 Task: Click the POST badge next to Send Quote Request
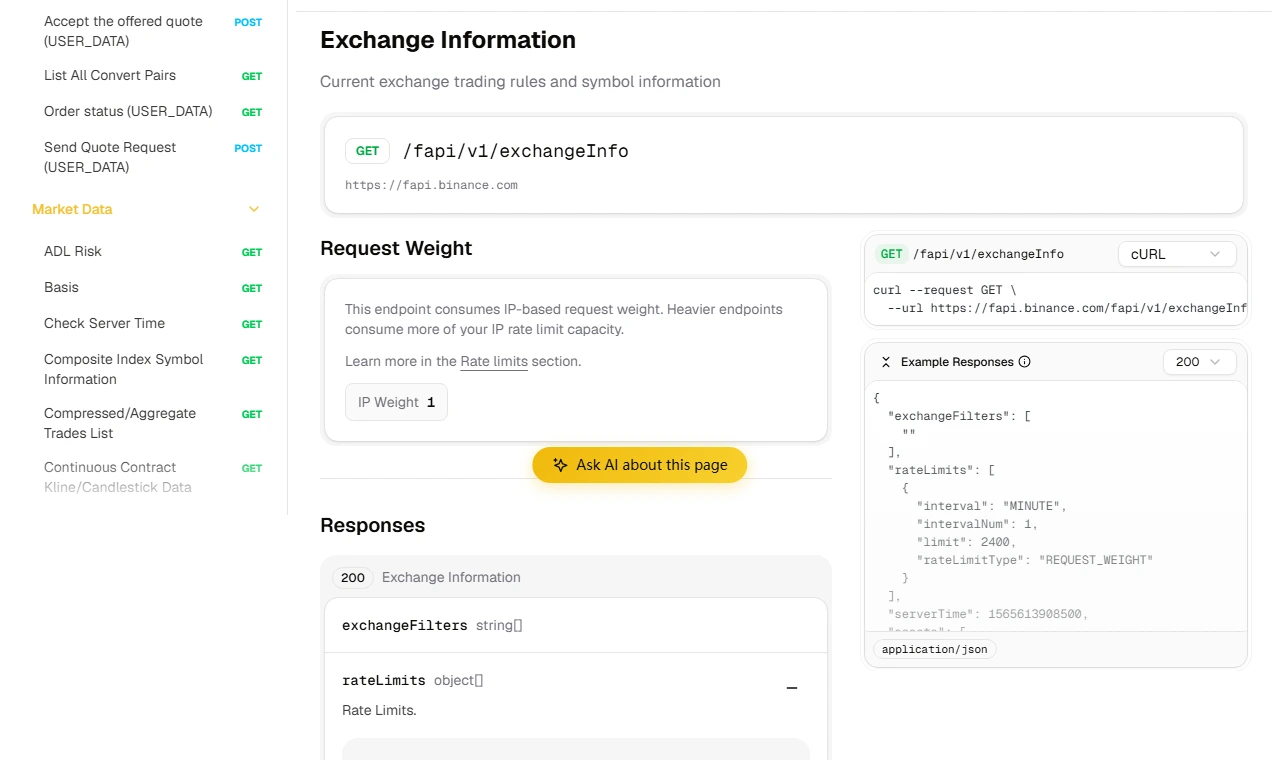point(248,148)
